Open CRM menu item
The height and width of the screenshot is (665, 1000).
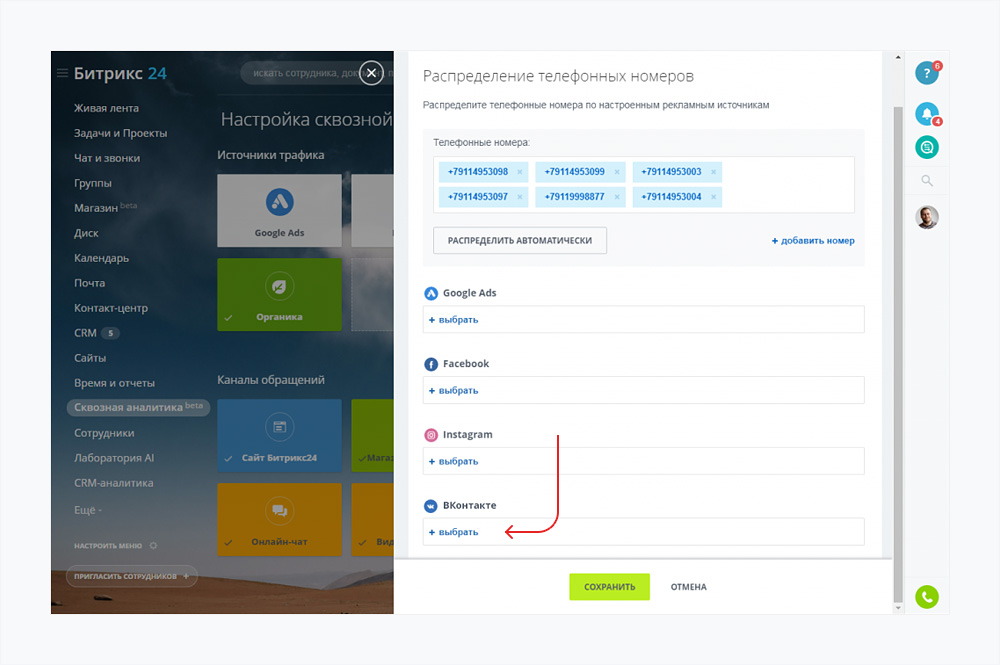pos(85,333)
